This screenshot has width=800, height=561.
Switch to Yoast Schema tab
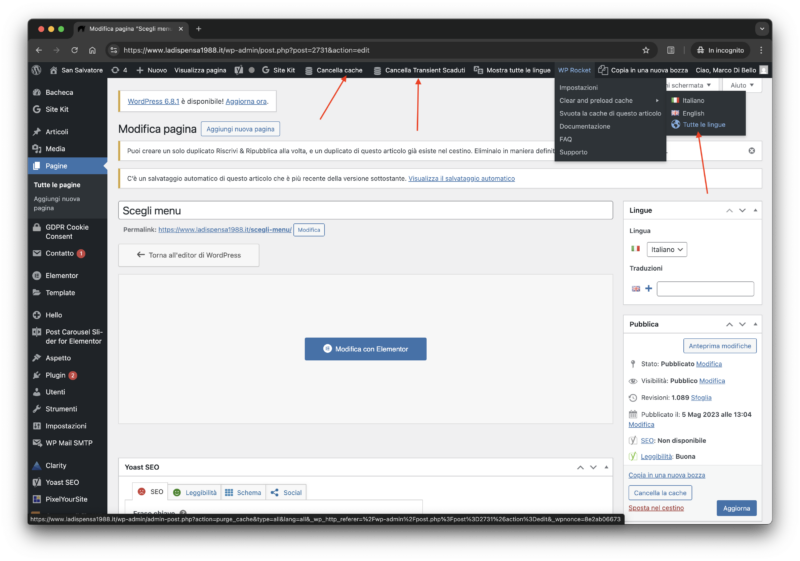point(243,493)
